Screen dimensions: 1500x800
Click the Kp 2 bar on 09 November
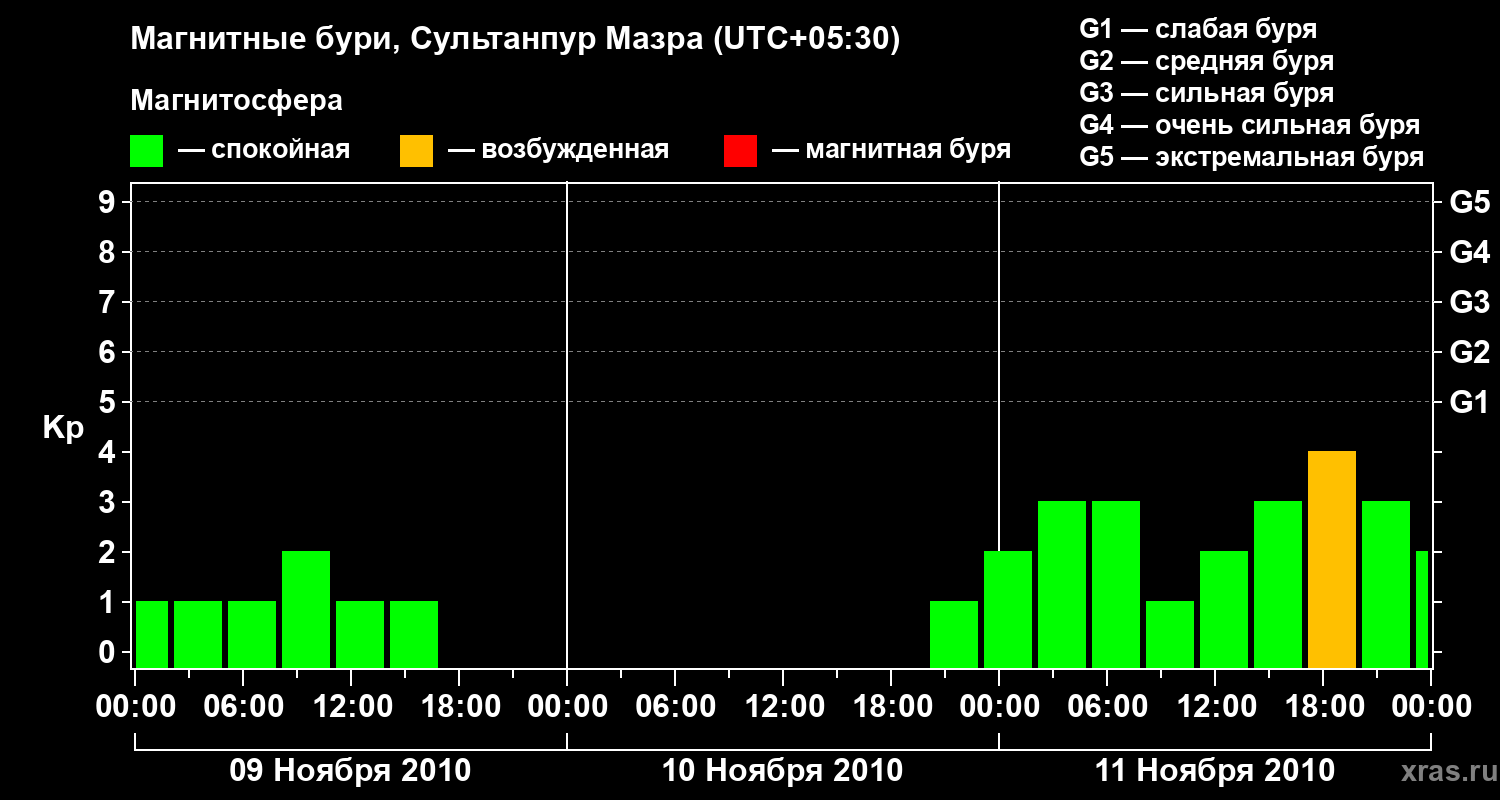306,609
